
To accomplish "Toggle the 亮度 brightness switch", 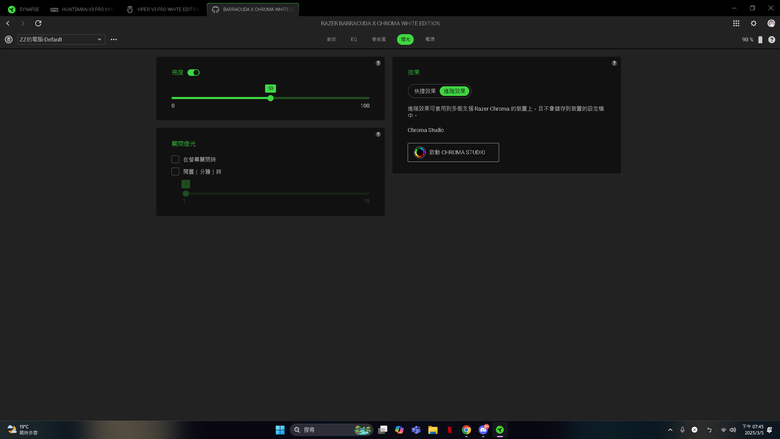I will click(x=194, y=73).
